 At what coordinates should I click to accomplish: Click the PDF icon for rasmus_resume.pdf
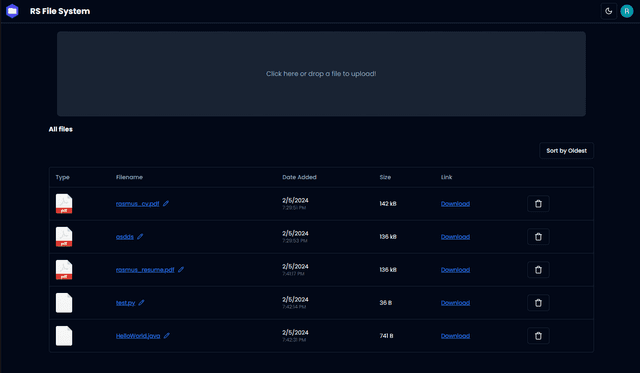pos(64,270)
